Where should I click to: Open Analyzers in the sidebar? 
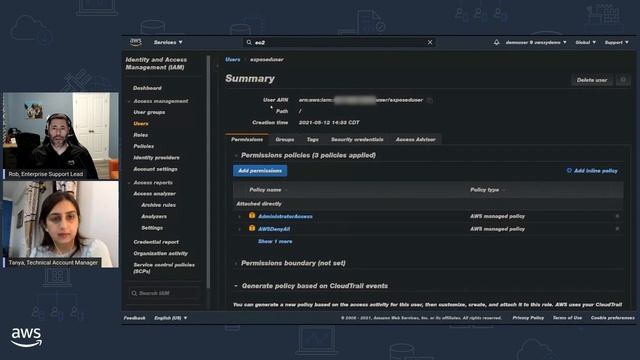pos(154,217)
